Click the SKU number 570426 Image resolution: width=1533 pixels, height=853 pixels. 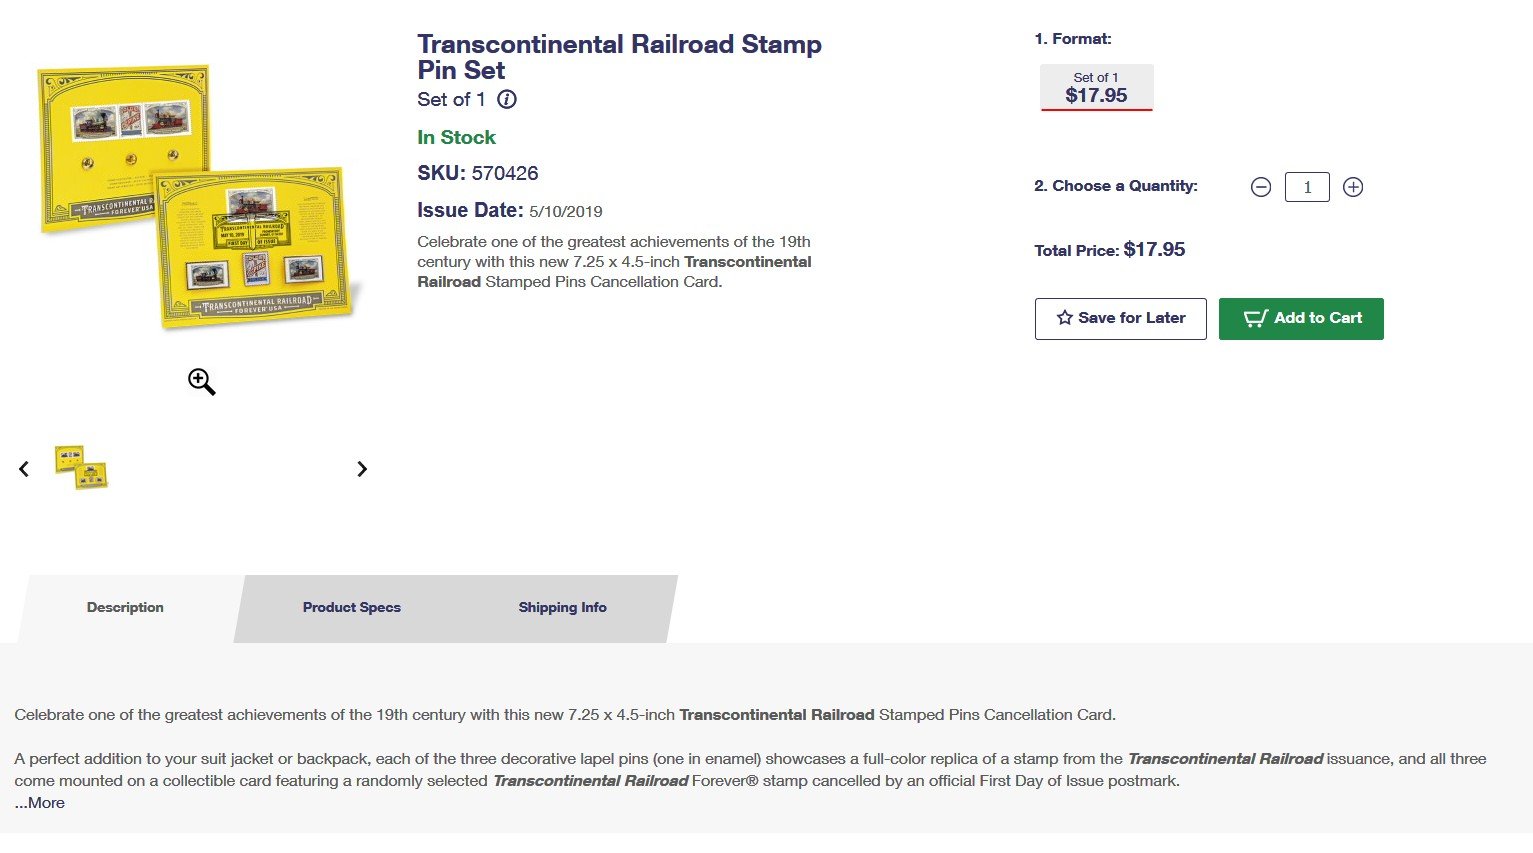(505, 173)
